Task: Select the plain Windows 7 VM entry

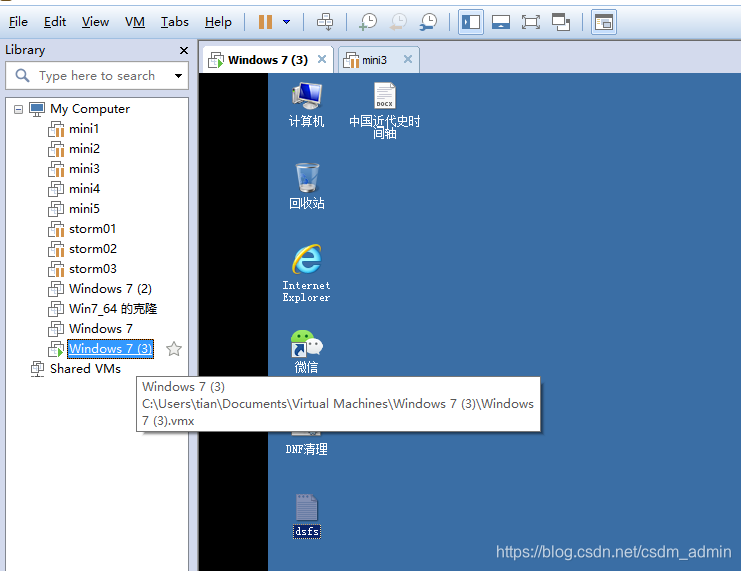Action: pos(101,329)
